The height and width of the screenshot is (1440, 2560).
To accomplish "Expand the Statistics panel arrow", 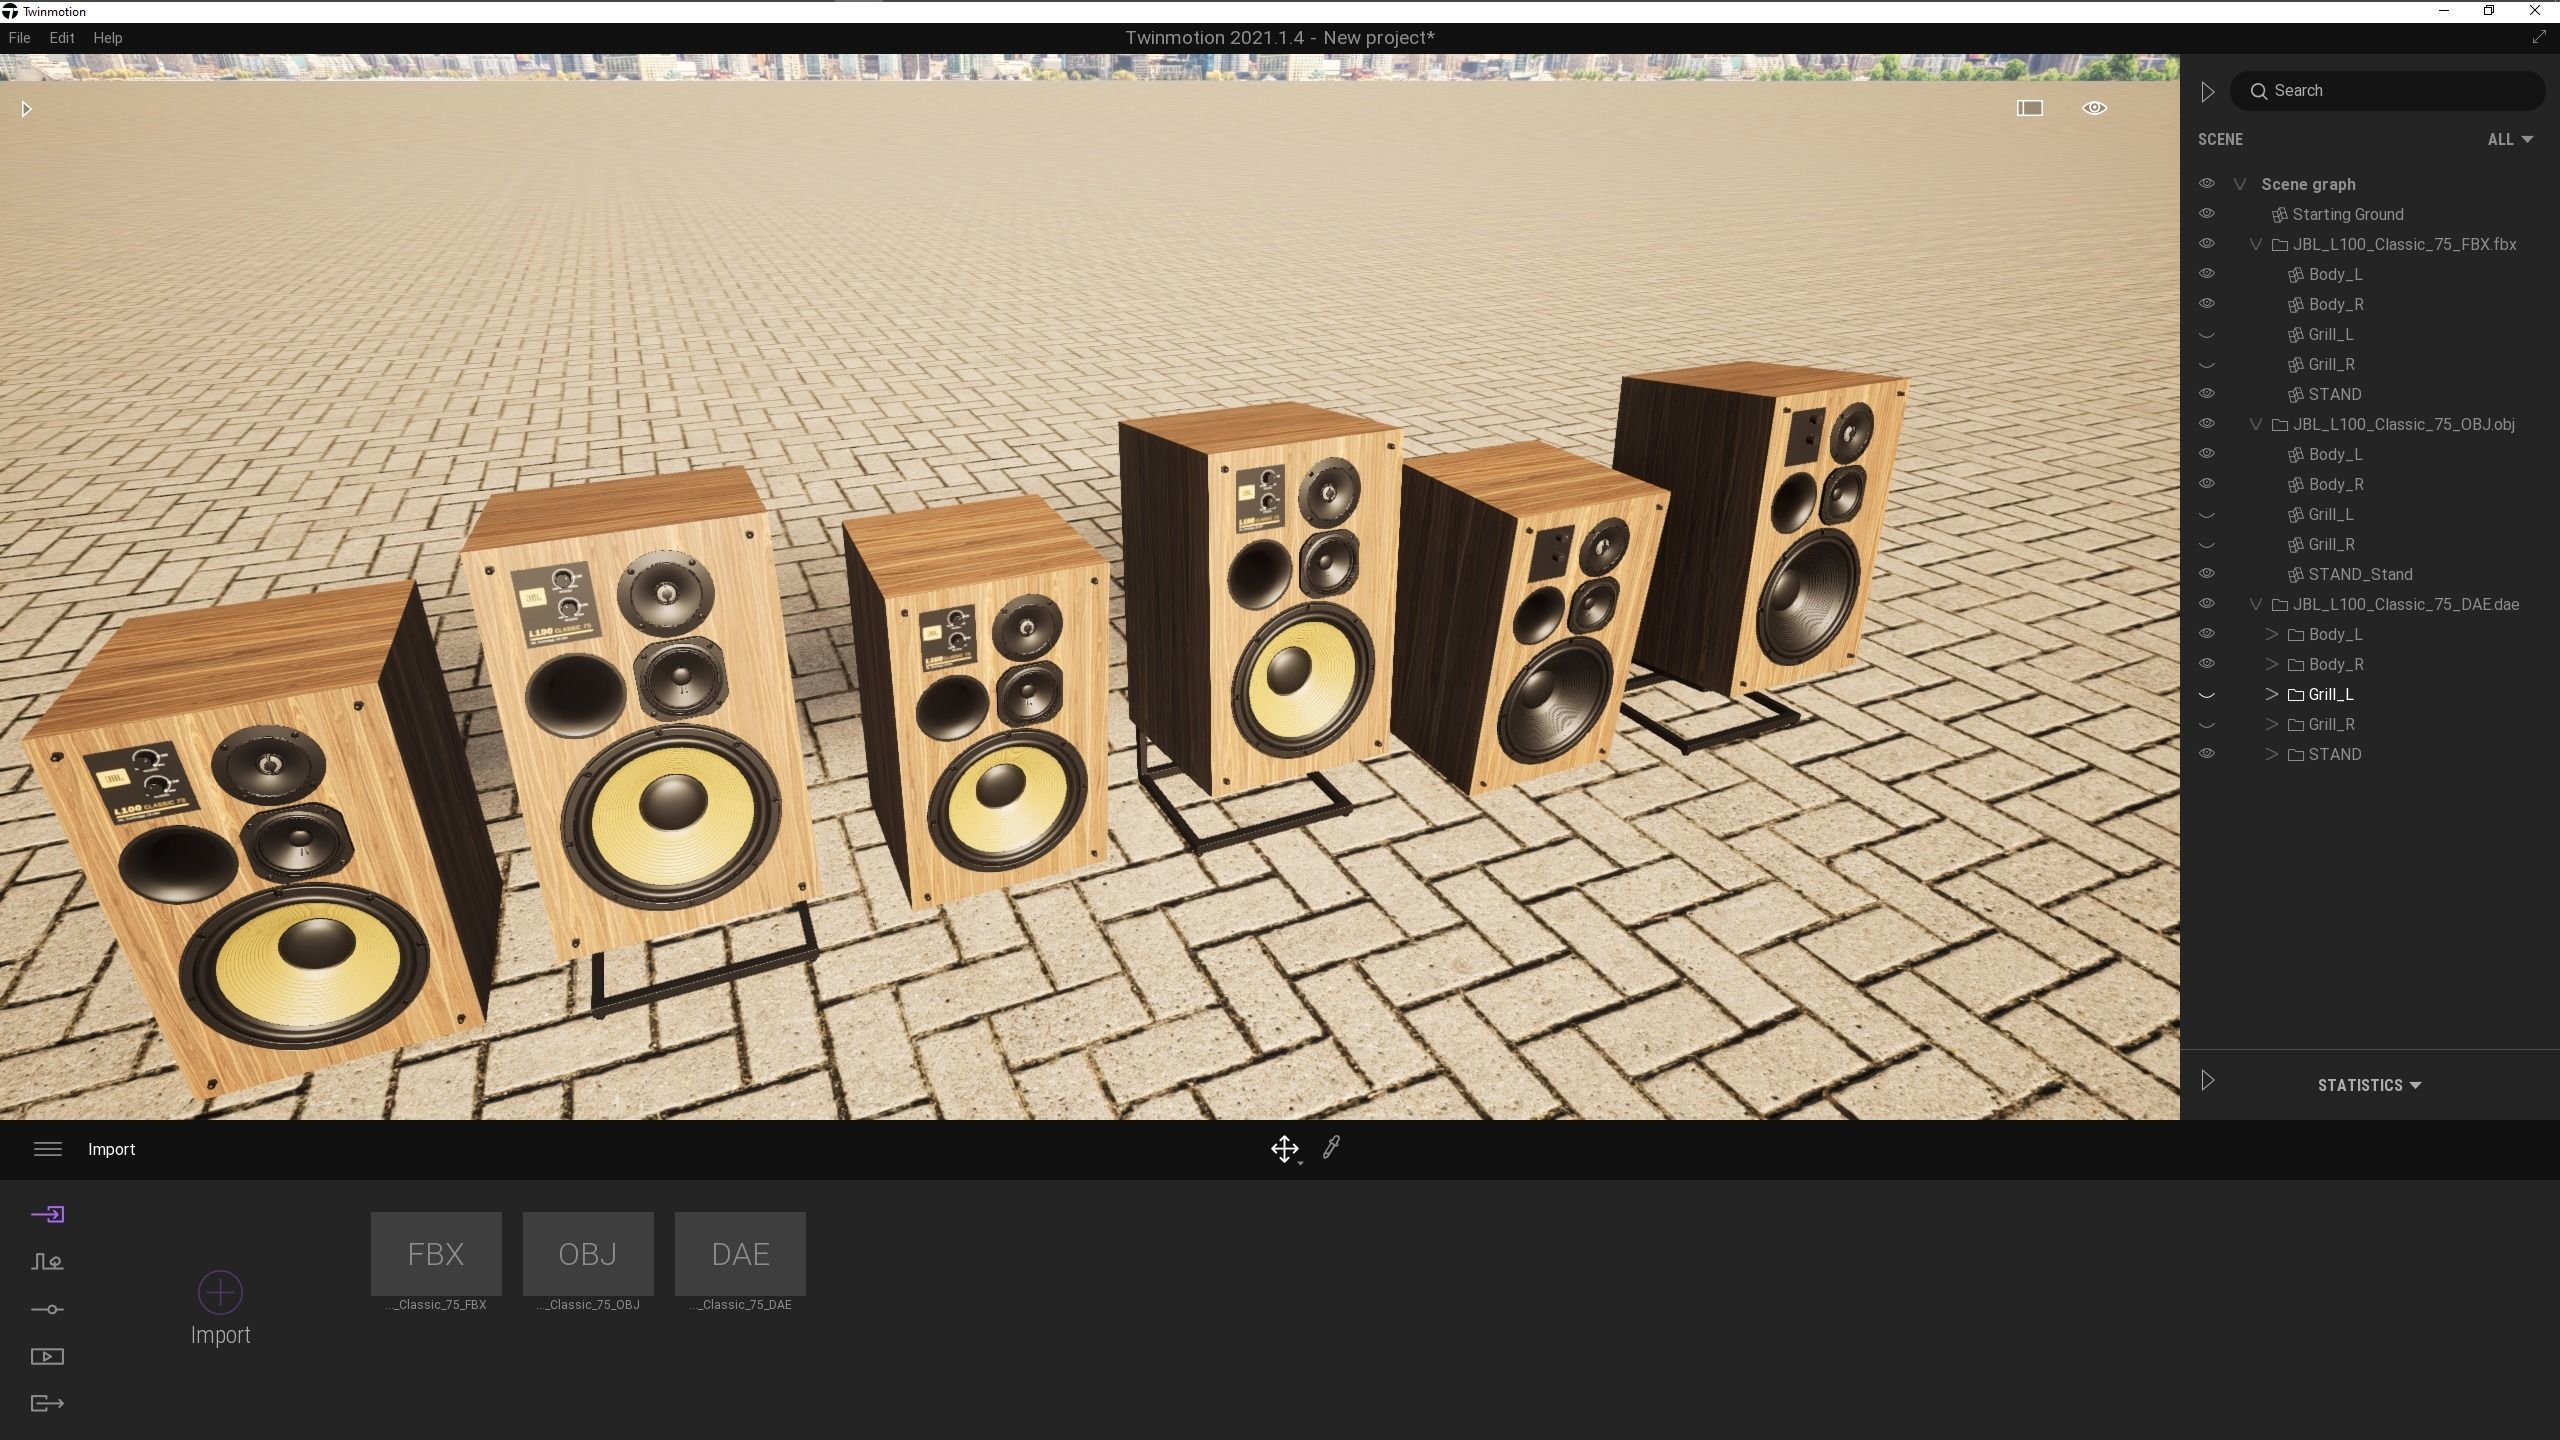I will pyautogui.click(x=2207, y=1081).
